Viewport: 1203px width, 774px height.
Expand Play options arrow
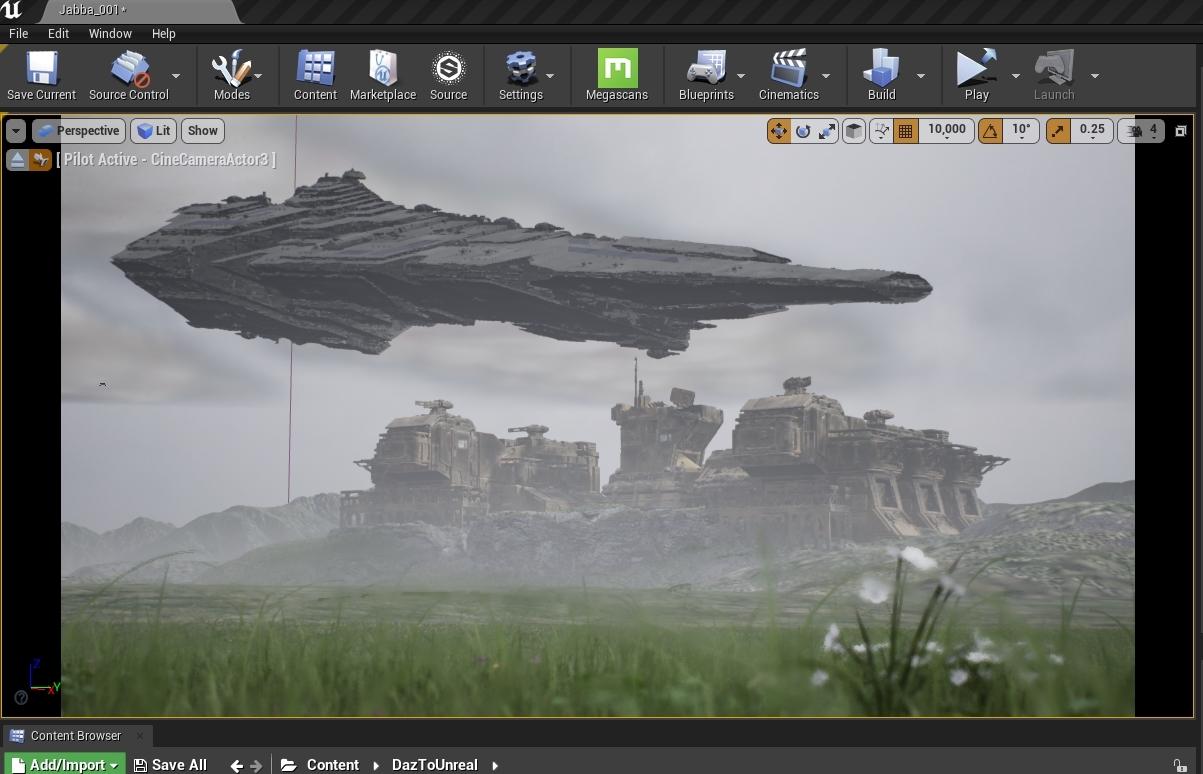(x=1016, y=76)
